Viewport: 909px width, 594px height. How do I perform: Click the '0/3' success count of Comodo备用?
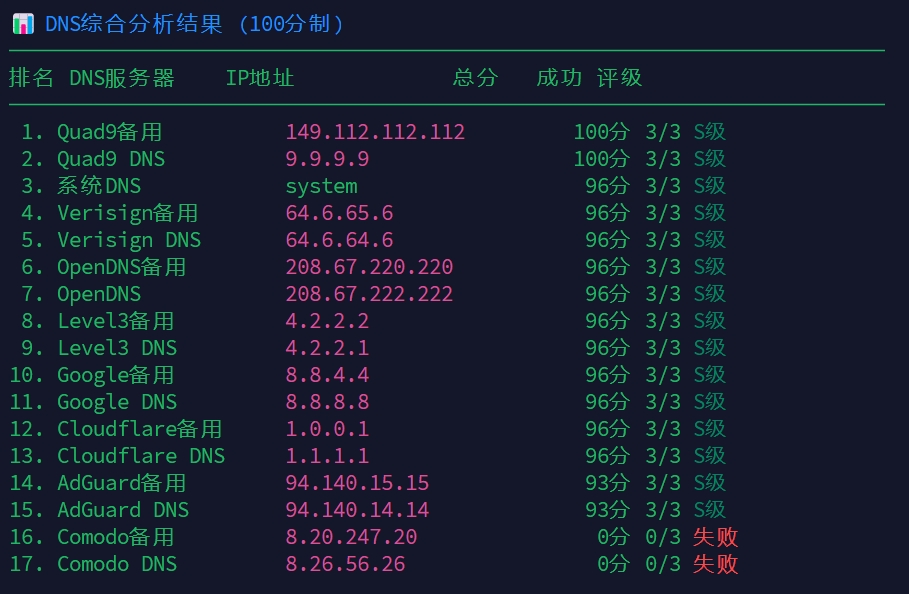(663, 537)
